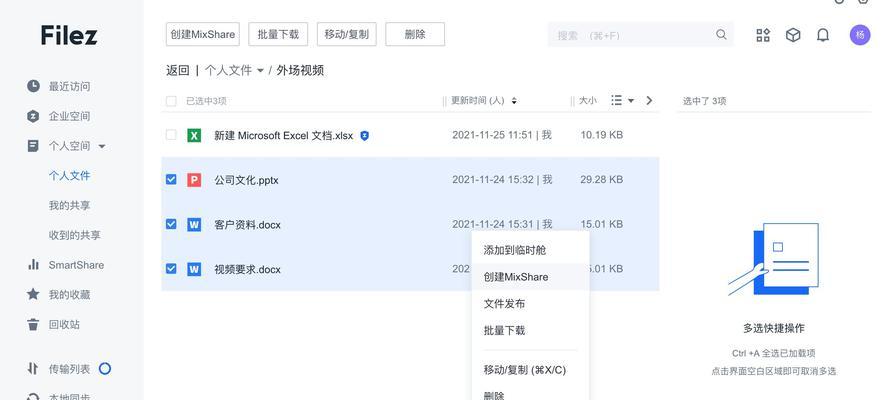881x400 pixels.
Task: Click the 10.19 KB size value
Action: tap(601, 135)
